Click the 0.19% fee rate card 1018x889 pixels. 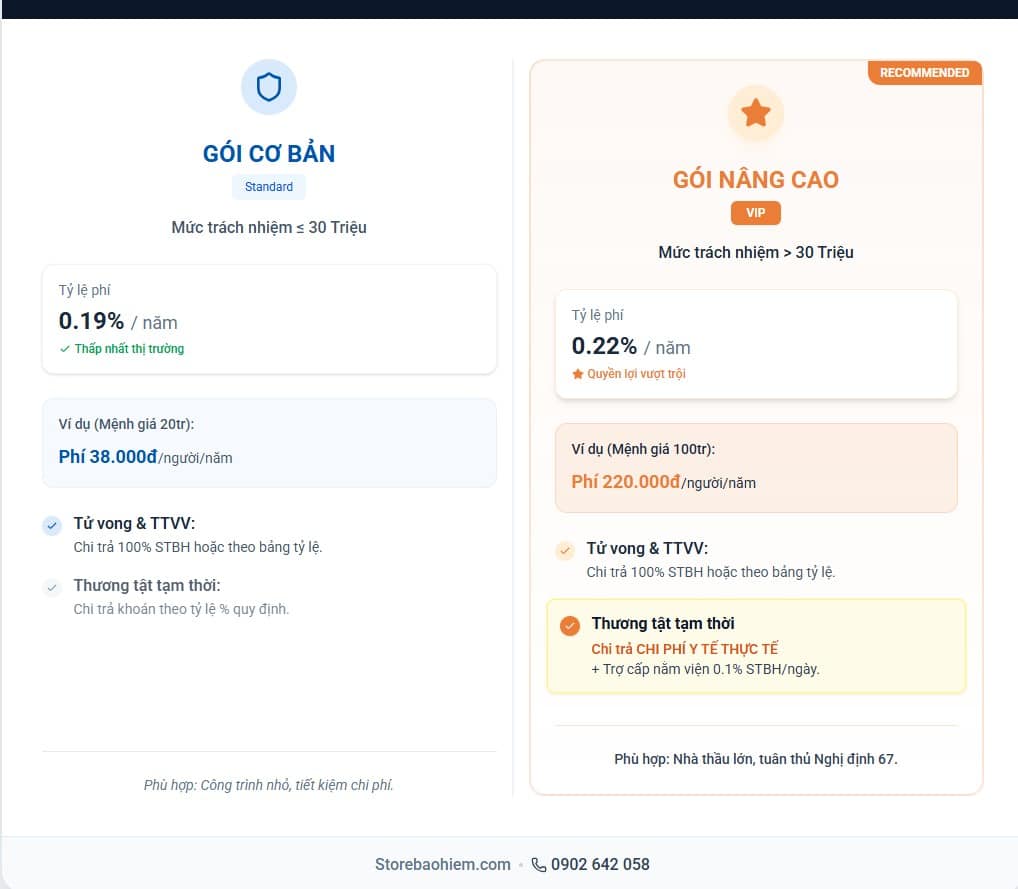[269, 319]
